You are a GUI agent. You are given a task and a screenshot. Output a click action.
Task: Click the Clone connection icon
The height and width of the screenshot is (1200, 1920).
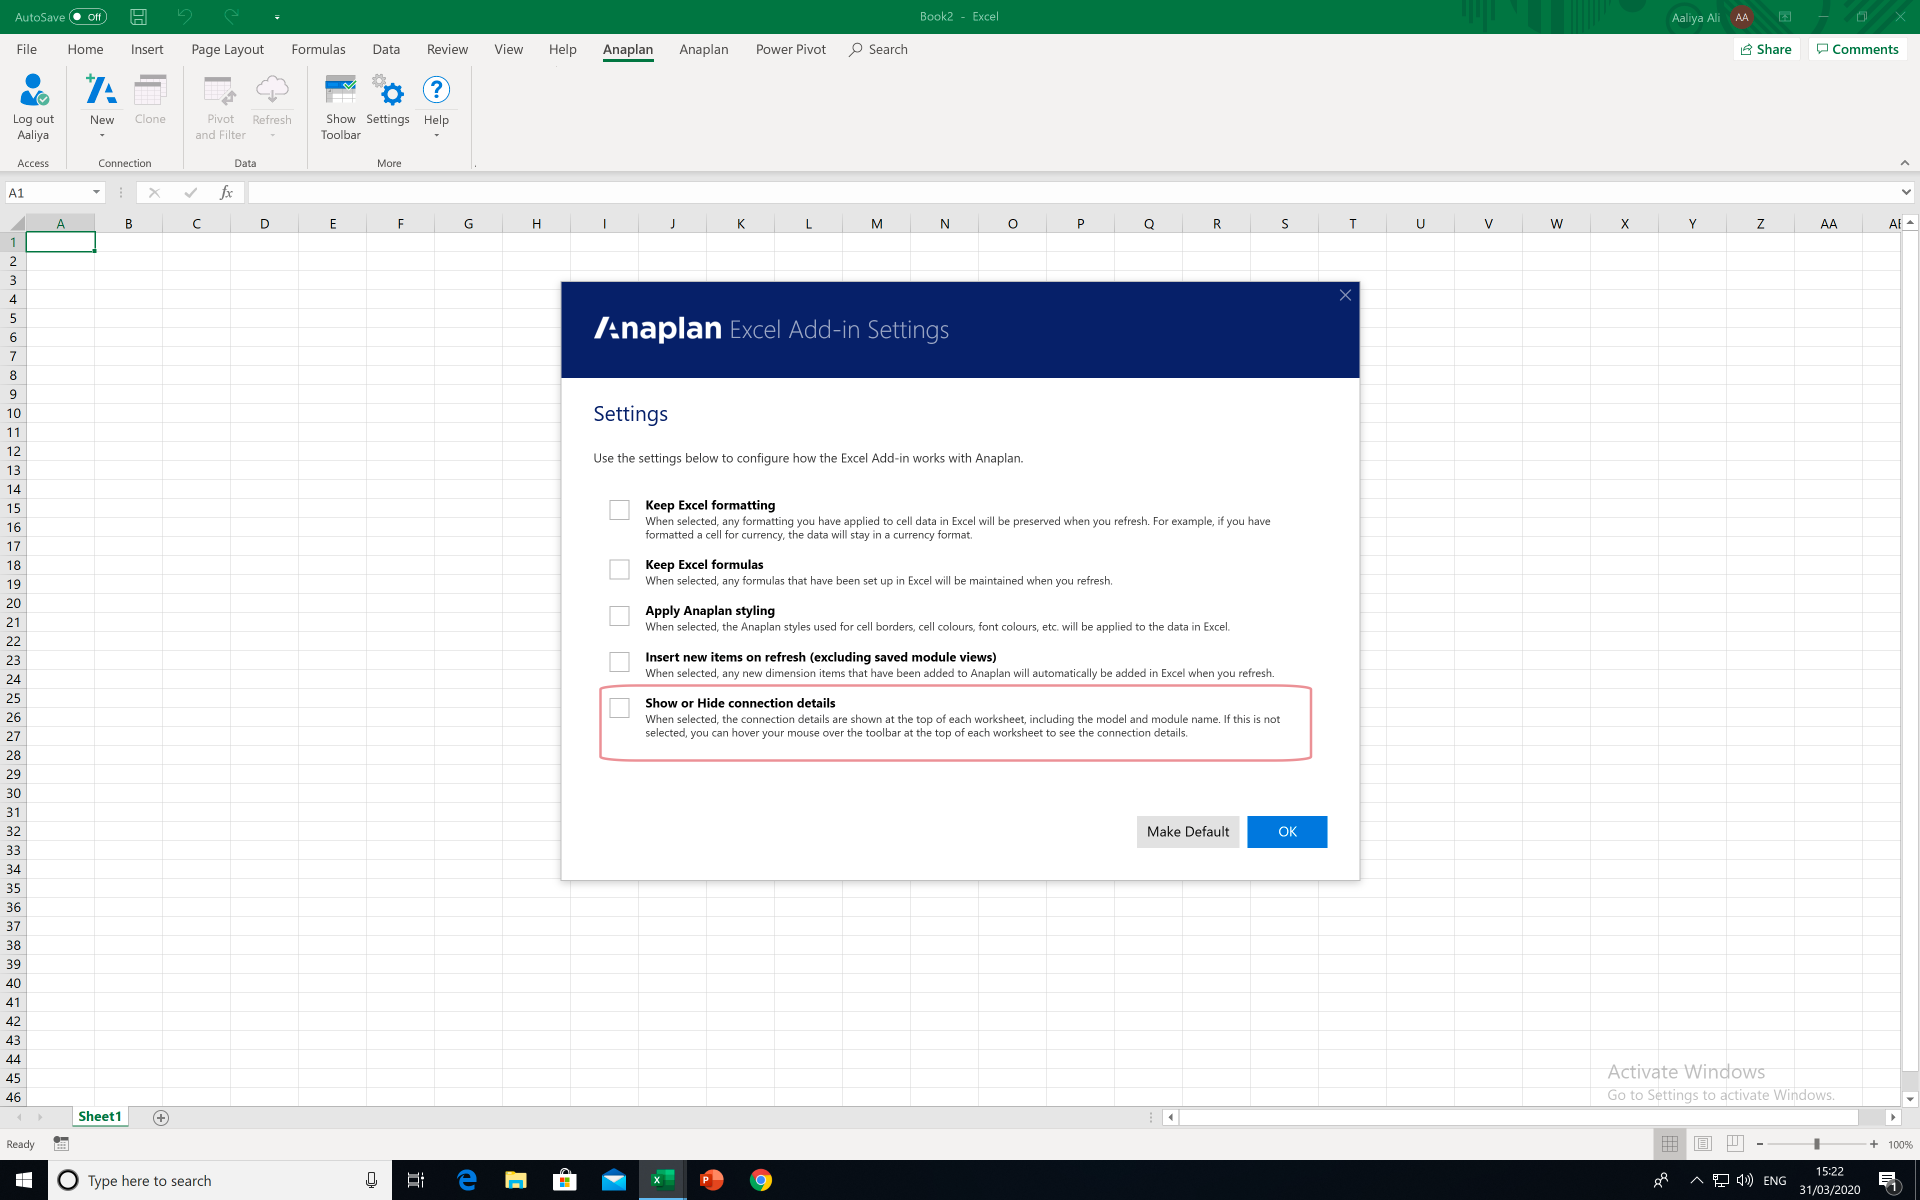pos(150,90)
